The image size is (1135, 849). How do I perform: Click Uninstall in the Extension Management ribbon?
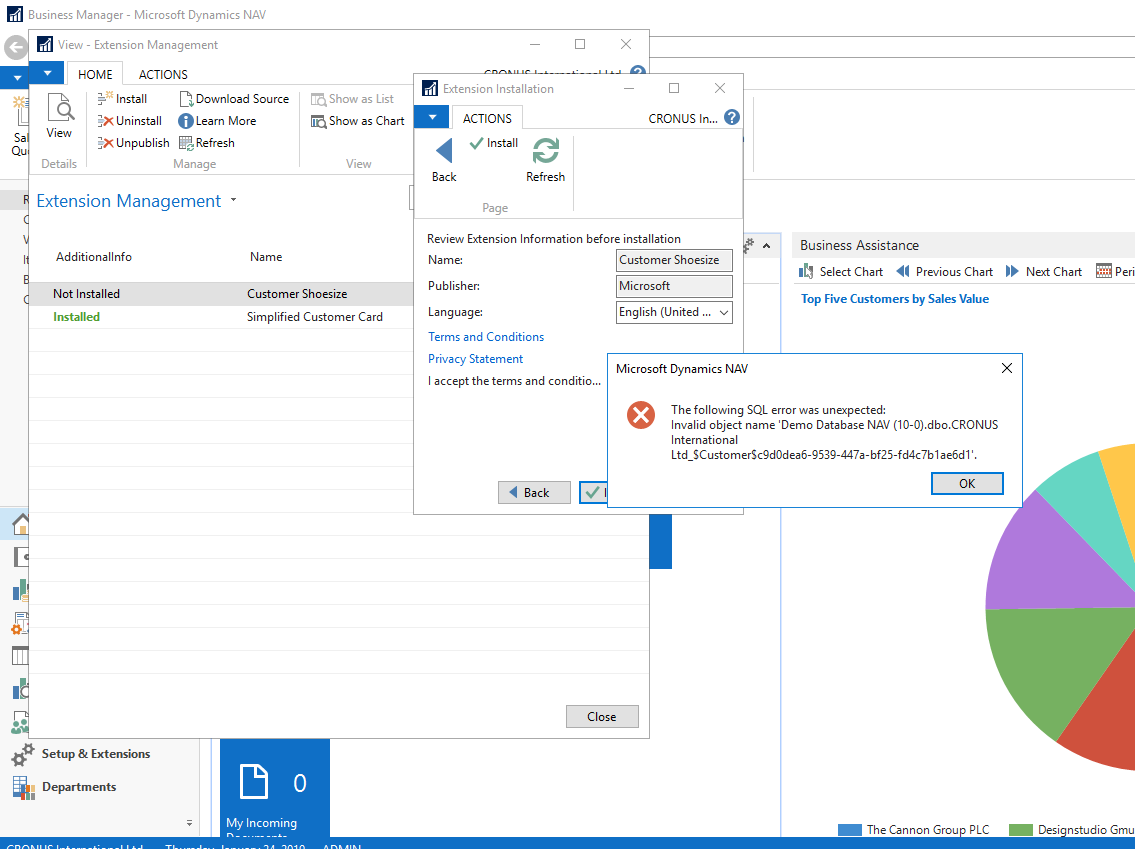click(x=130, y=121)
